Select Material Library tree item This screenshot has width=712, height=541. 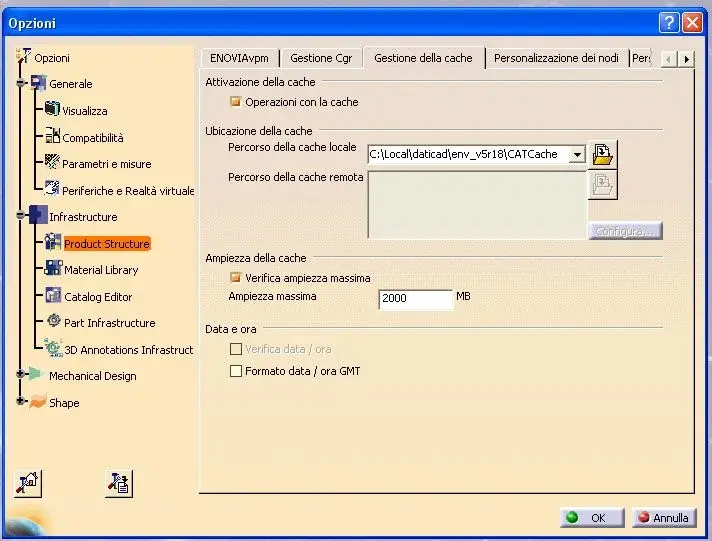coord(101,270)
